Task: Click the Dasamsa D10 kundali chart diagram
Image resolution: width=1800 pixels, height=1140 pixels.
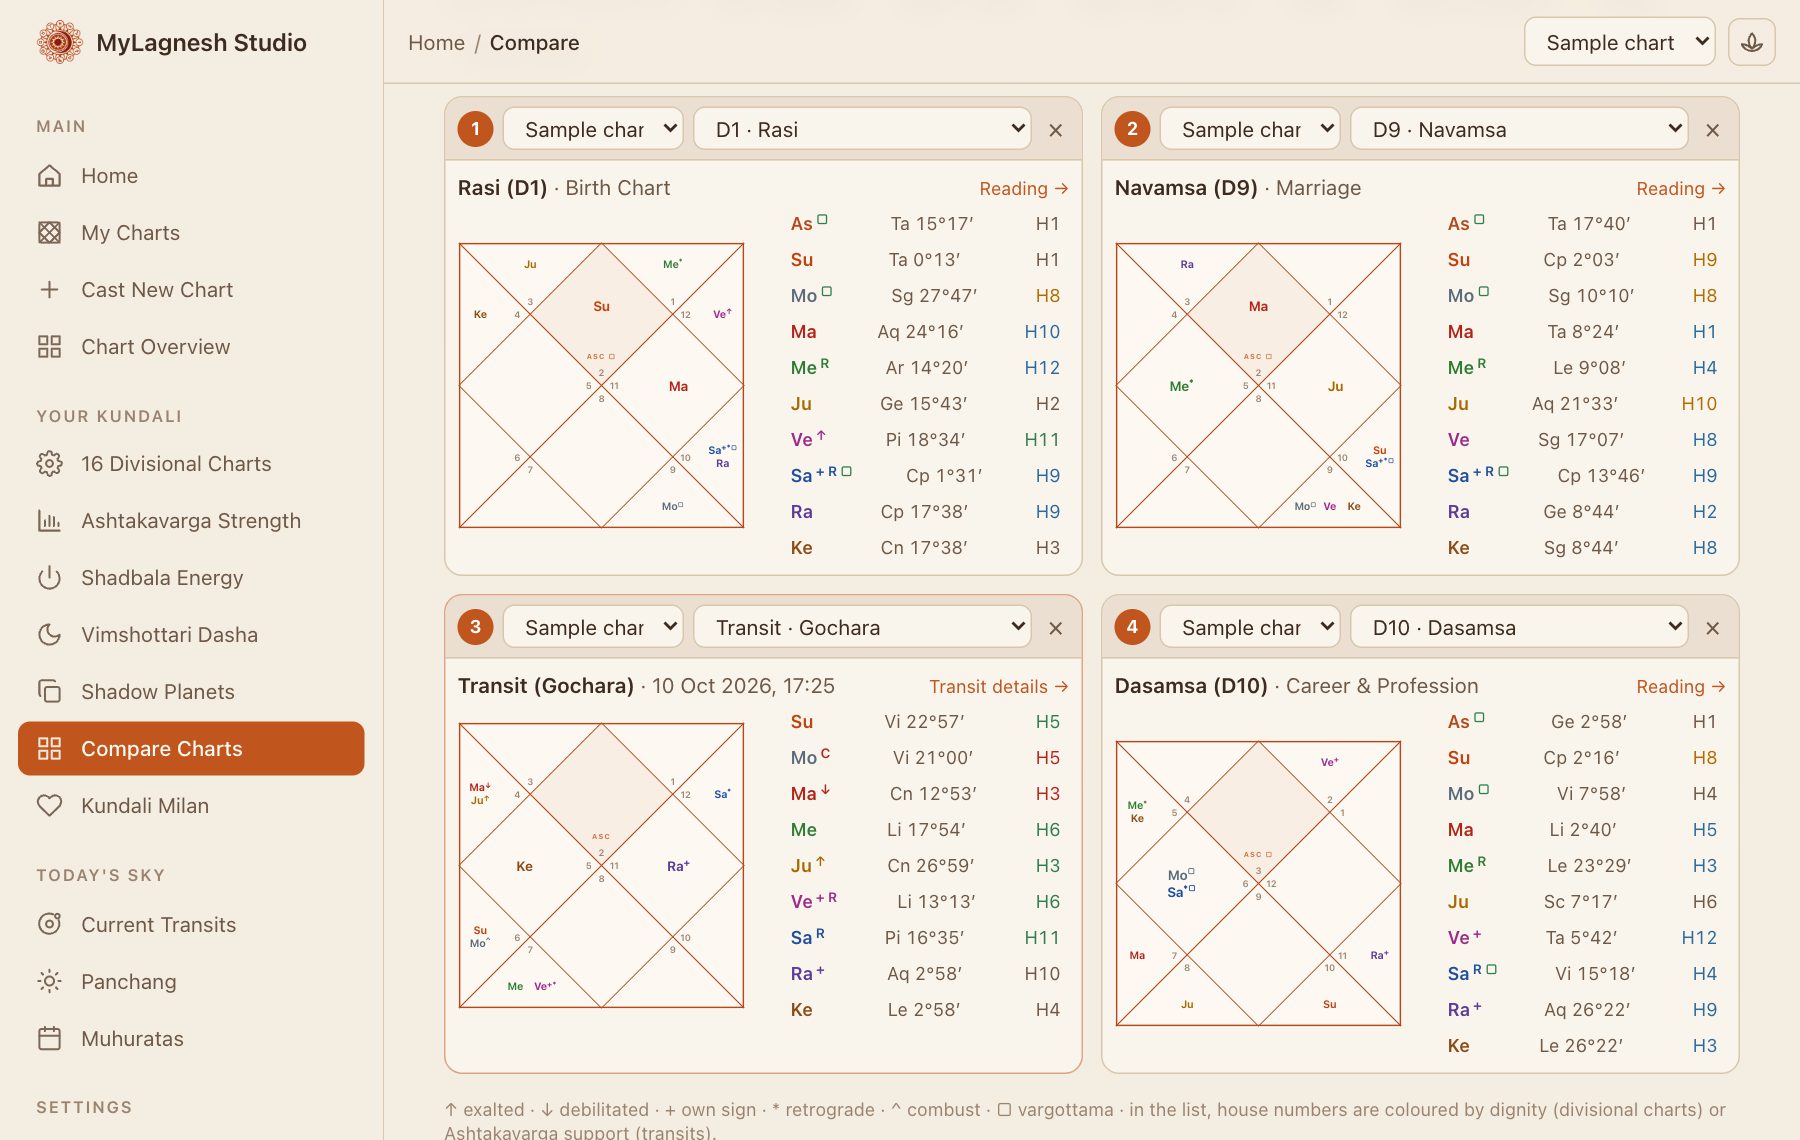Action: click(1258, 883)
